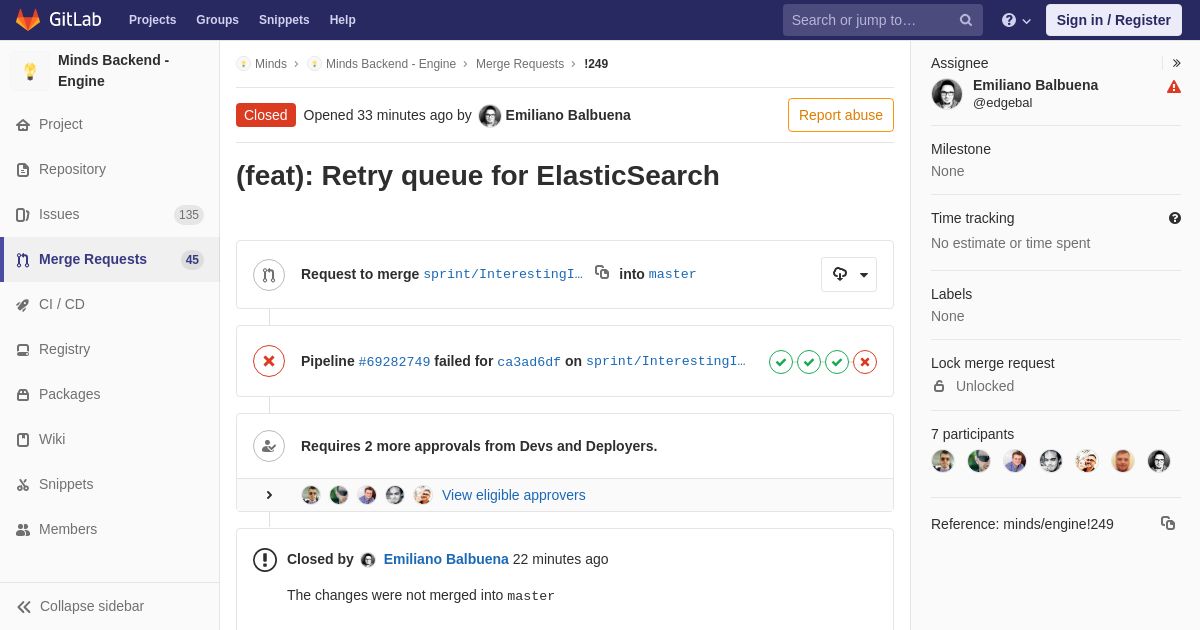Click first participant avatar
This screenshot has width=1200, height=630.
[x=943, y=461]
